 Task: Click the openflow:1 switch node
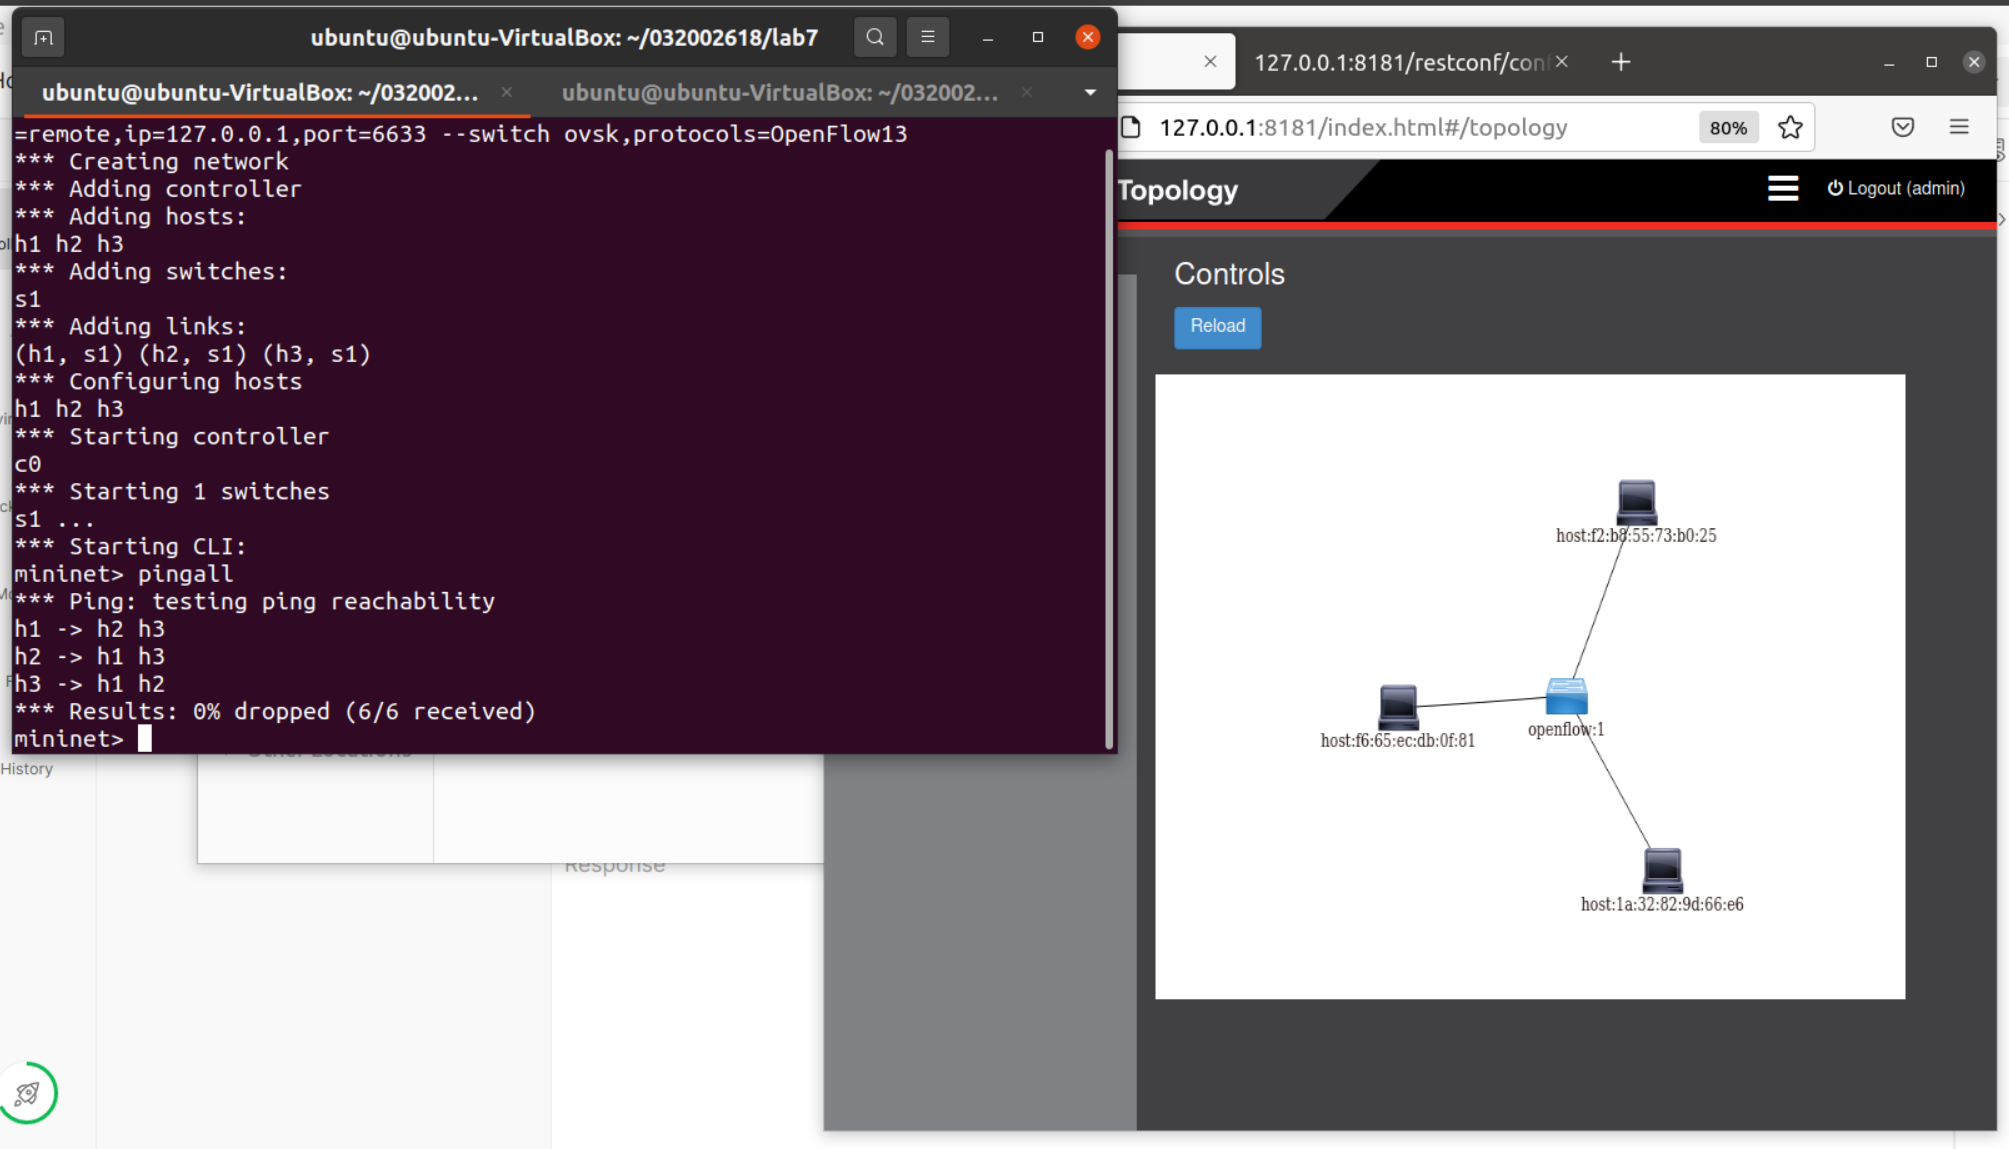coord(1566,696)
